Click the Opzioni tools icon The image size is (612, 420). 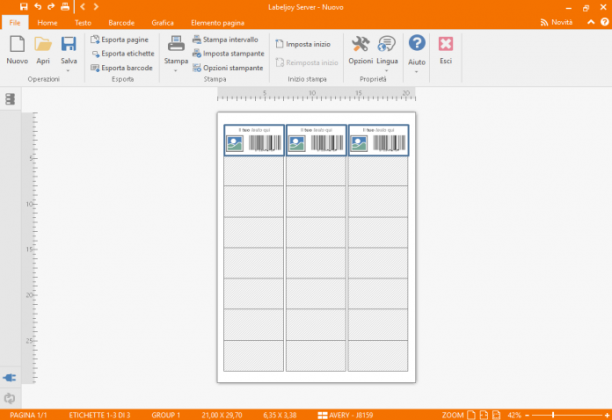click(360, 44)
